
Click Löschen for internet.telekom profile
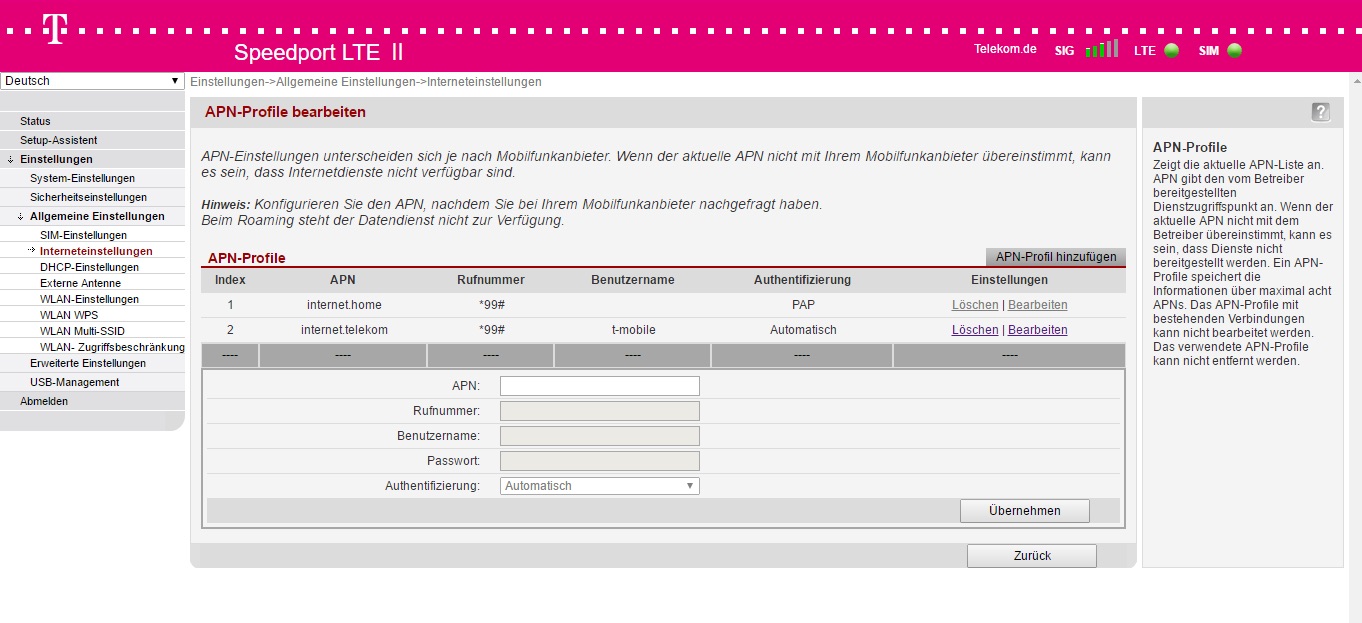[975, 330]
